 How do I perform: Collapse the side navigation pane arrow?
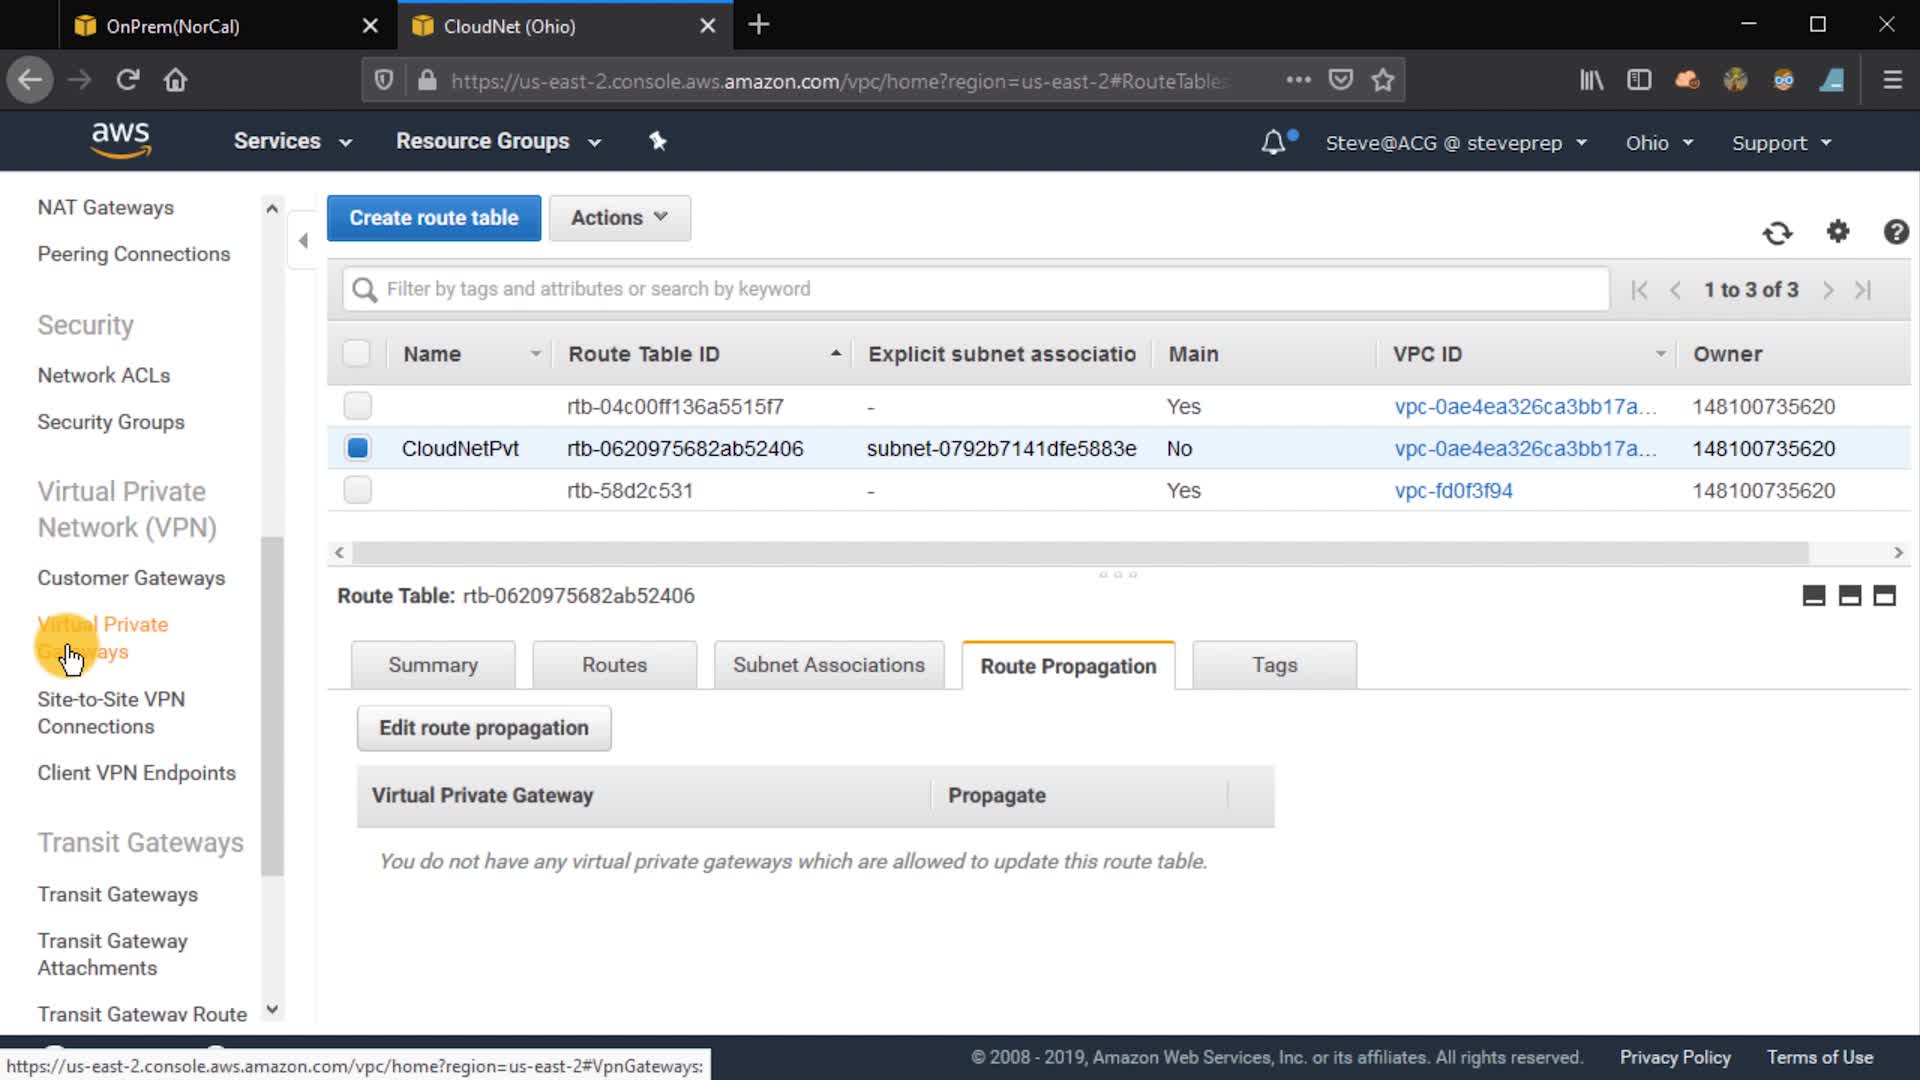coord(303,240)
